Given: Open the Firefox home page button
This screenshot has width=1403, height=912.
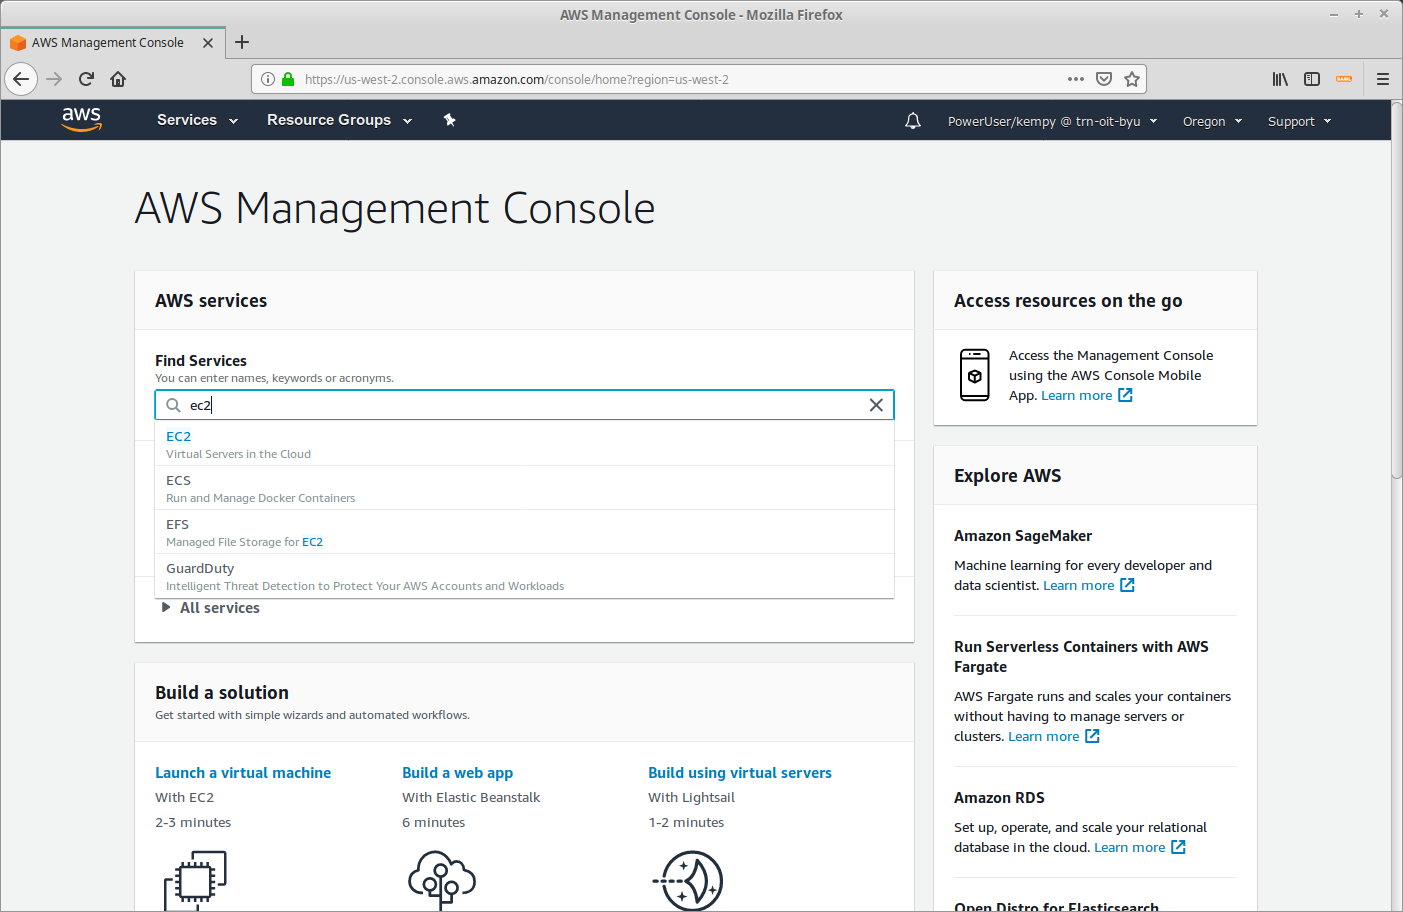Looking at the screenshot, I should pyautogui.click(x=118, y=79).
